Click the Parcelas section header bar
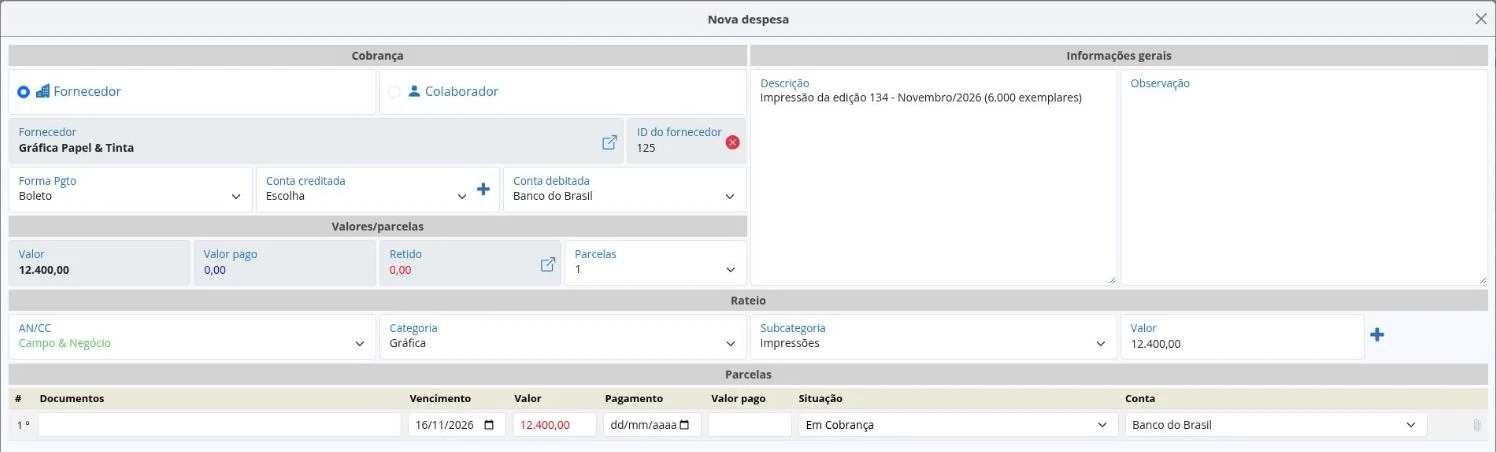Image resolution: width=1496 pixels, height=452 pixels. coord(748,375)
